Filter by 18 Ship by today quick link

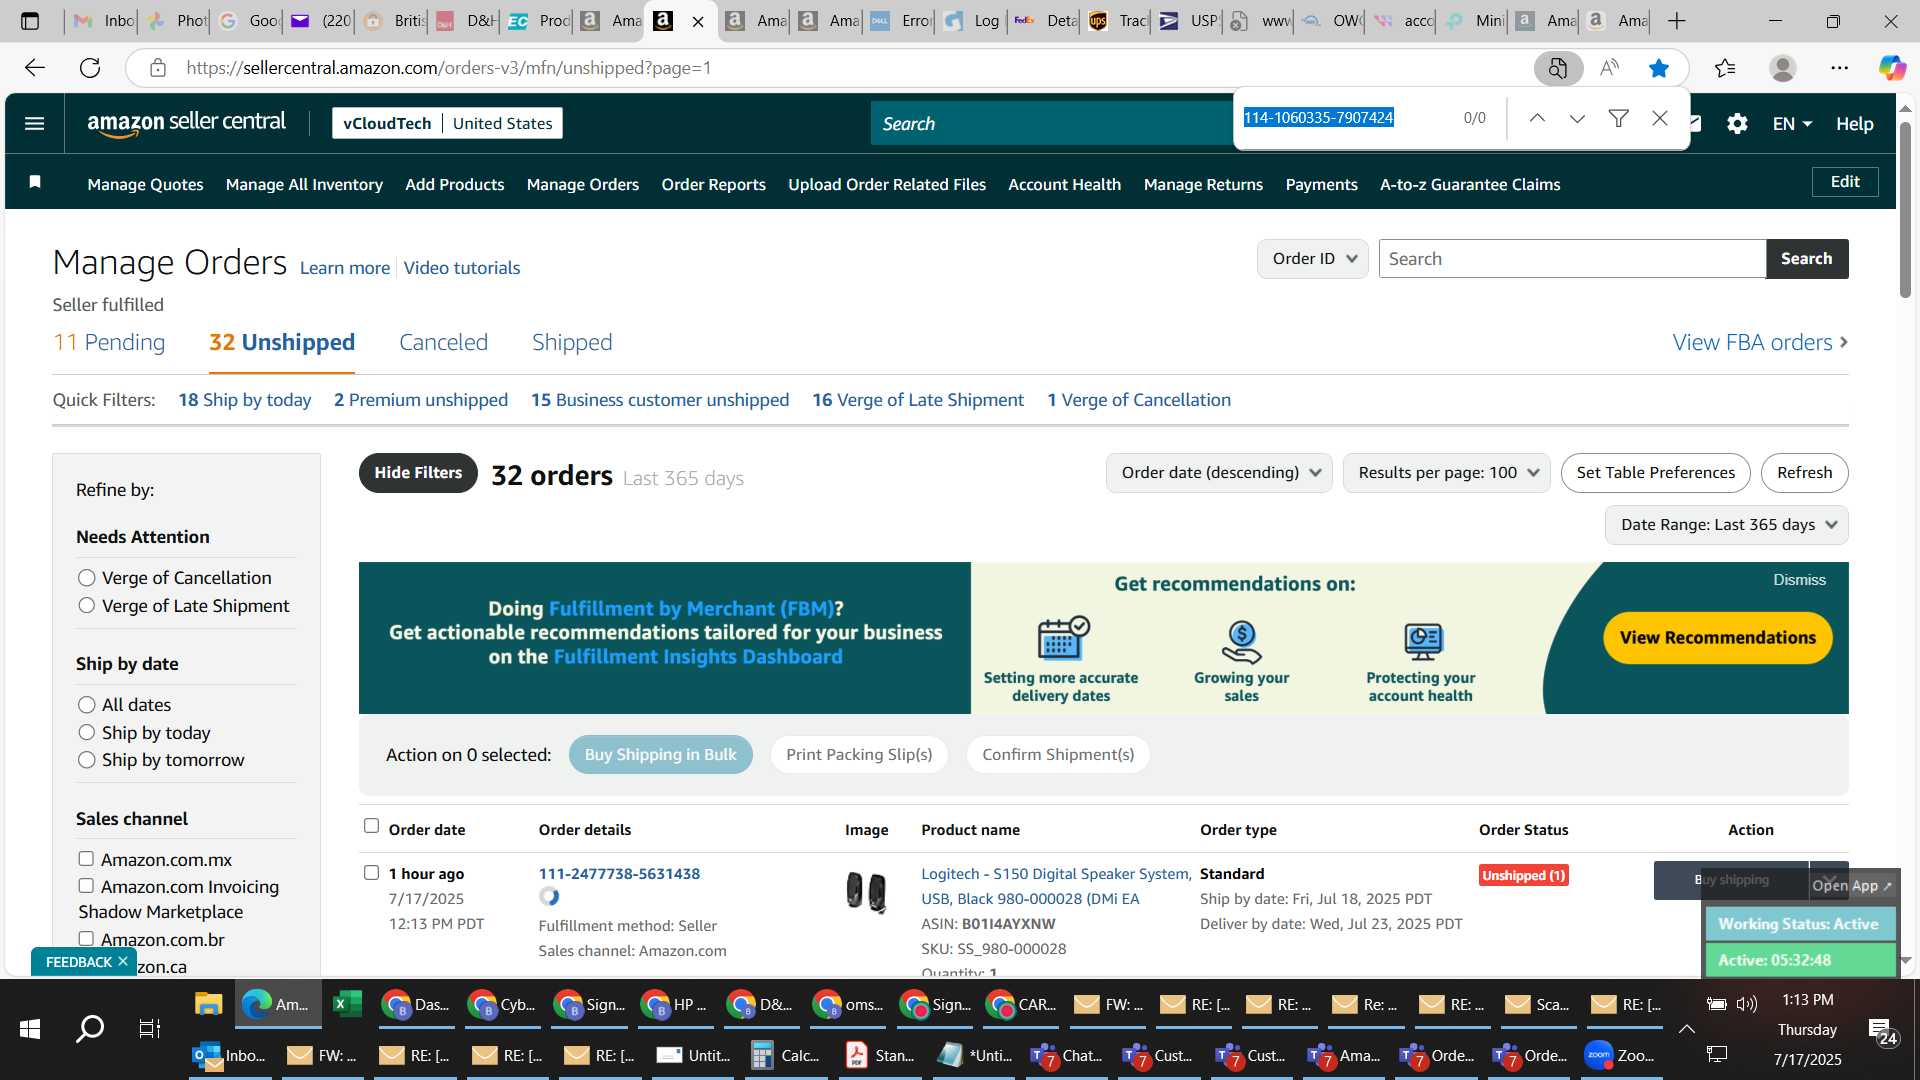(x=244, y=400)
